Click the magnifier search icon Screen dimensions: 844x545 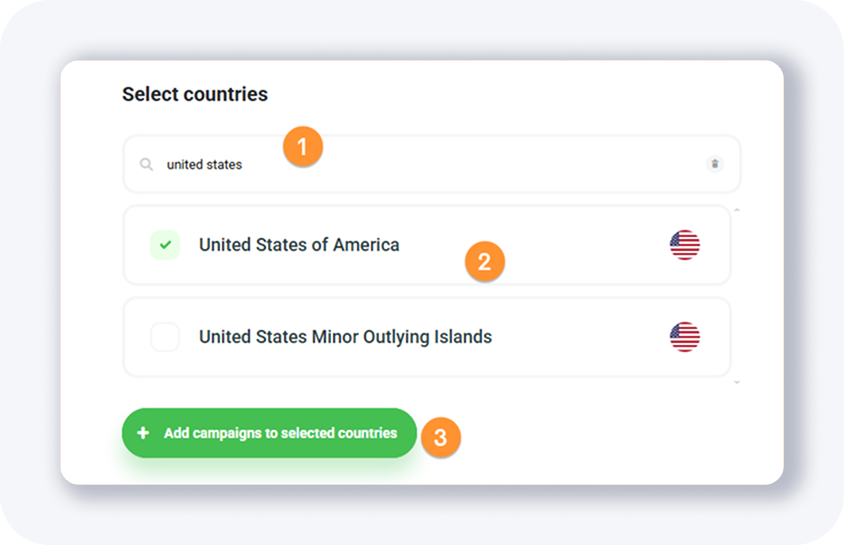146,164
